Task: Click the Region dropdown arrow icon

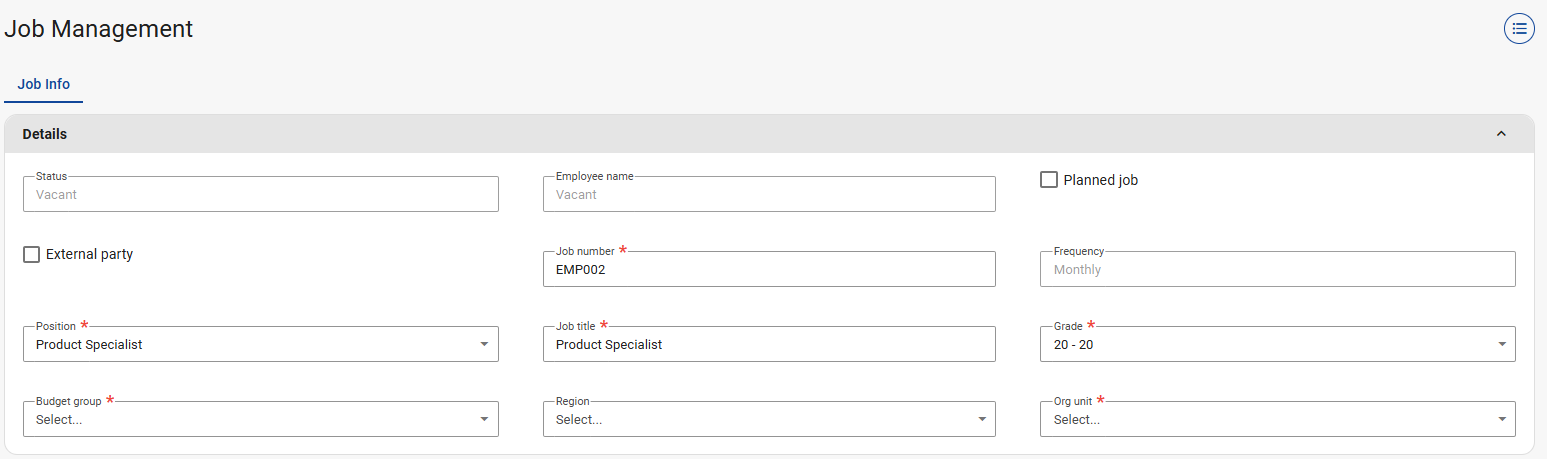Action: pyautogui.click(x=981, y=419)
